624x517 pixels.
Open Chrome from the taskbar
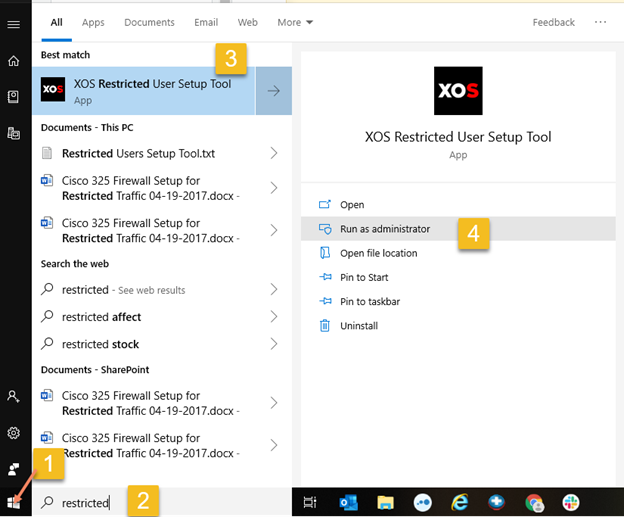[534, 502]
